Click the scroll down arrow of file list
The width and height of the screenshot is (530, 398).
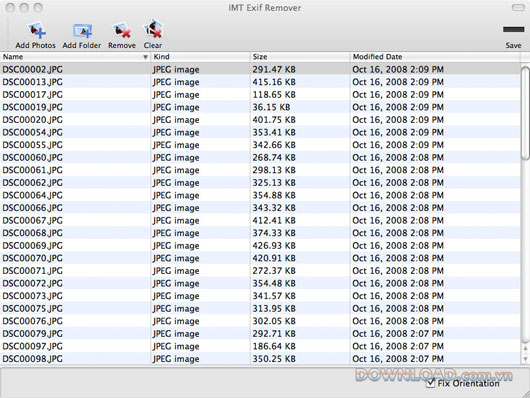point(525,358)
